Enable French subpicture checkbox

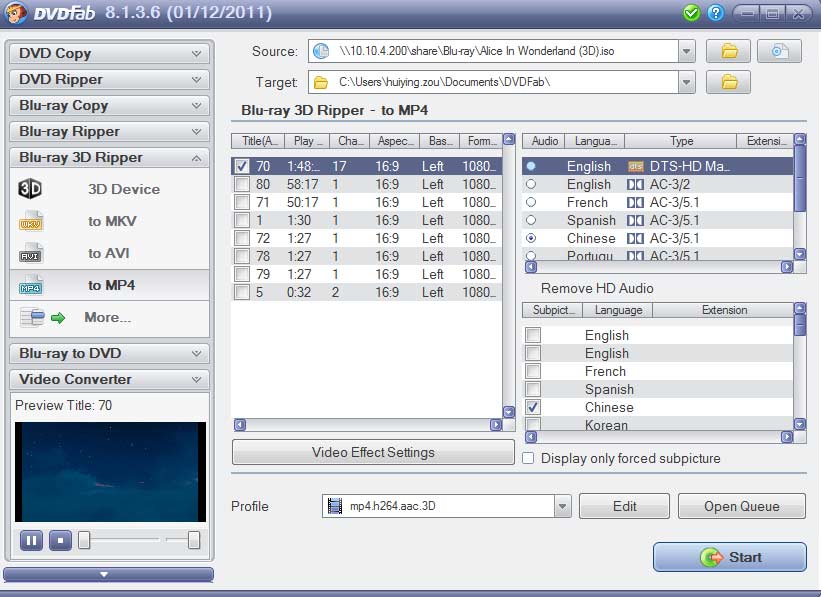(x=533, y=371)
